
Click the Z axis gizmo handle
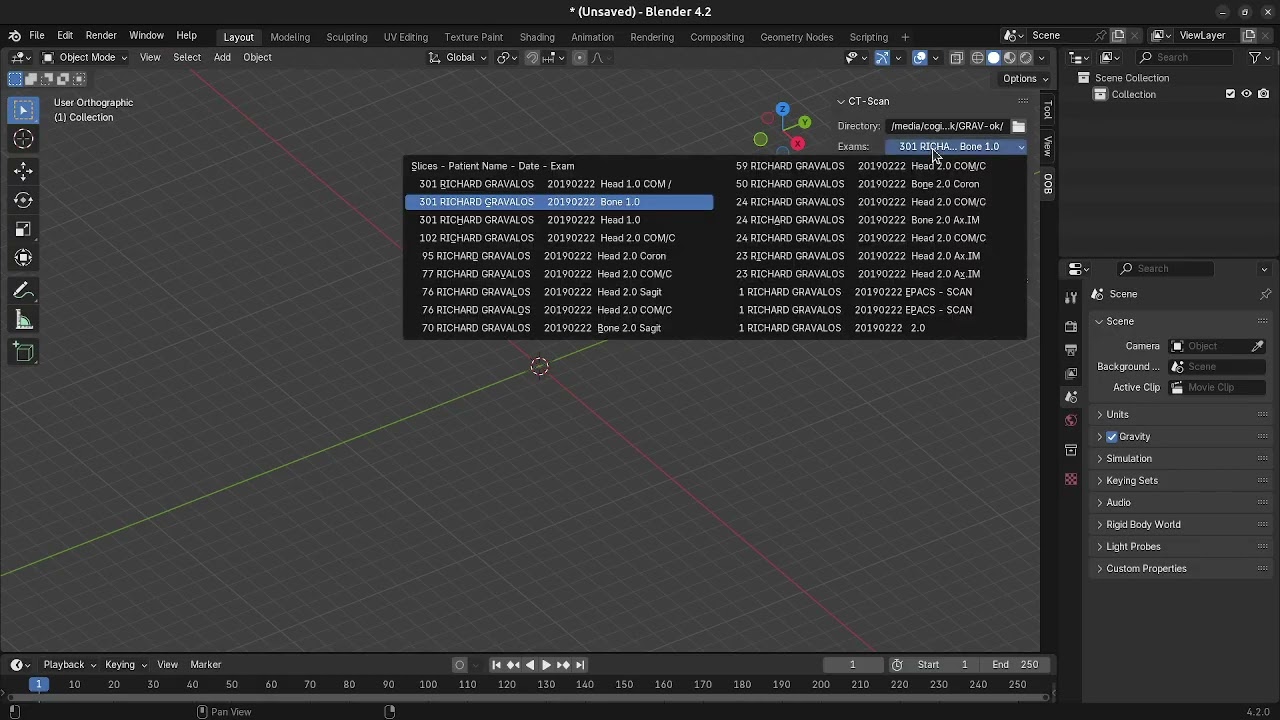tap(782, 109)
